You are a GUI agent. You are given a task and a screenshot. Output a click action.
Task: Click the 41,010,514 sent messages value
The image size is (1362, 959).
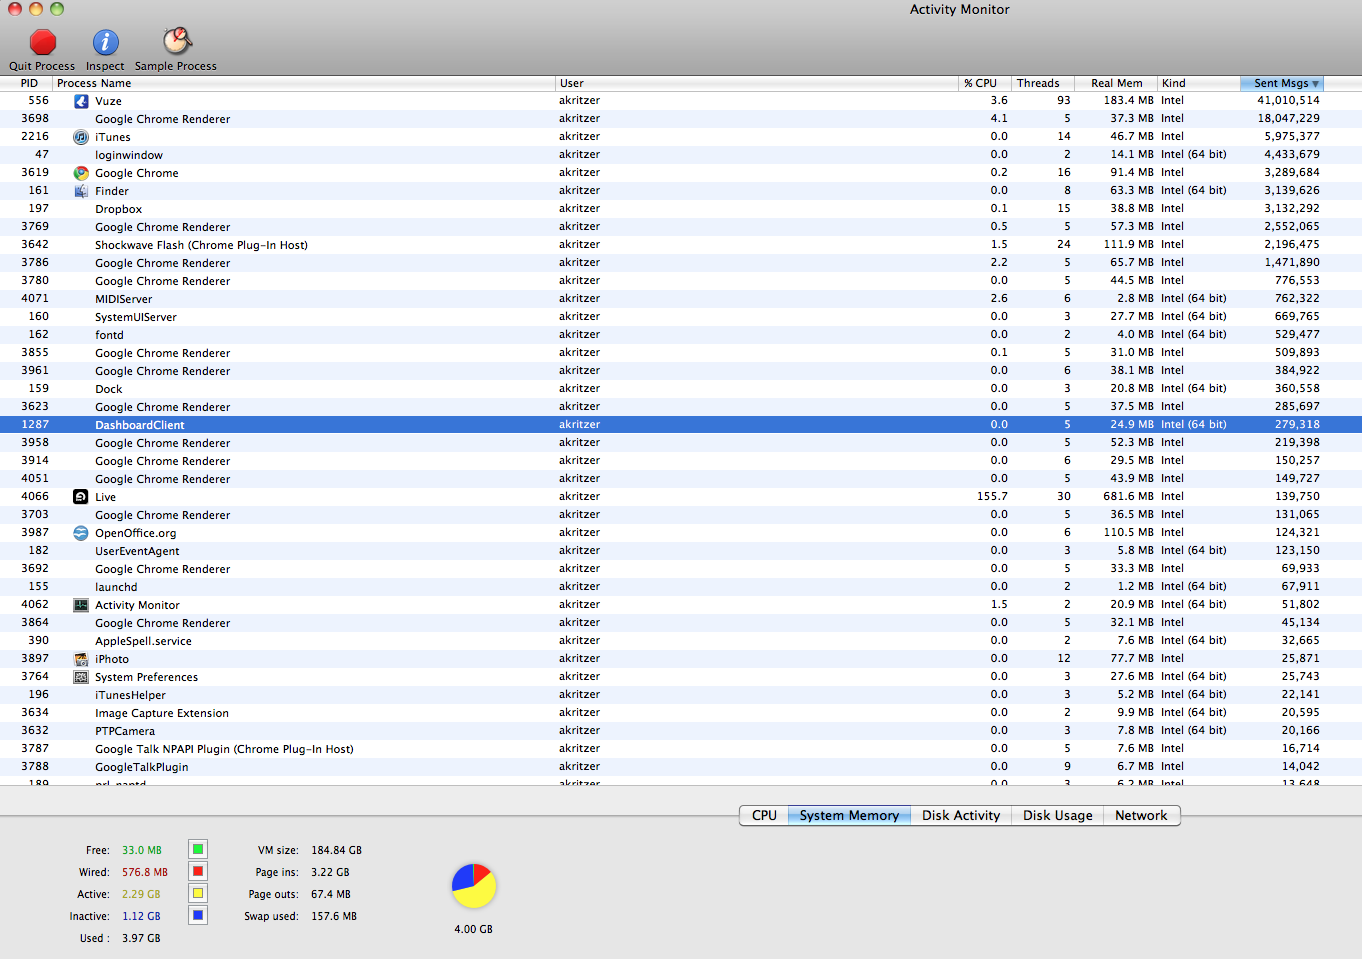1288,101
